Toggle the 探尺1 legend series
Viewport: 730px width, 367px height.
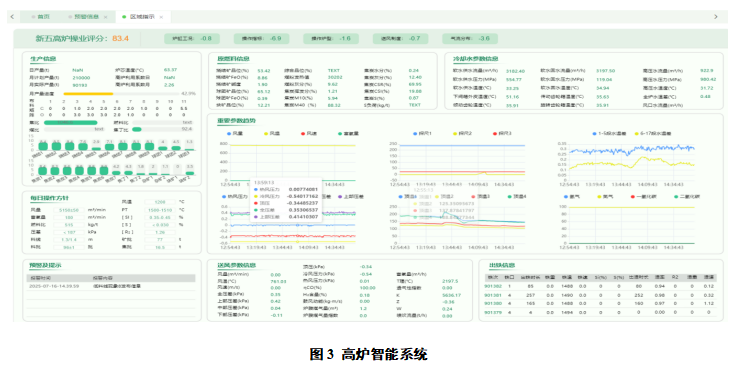(x=422, y=134)
